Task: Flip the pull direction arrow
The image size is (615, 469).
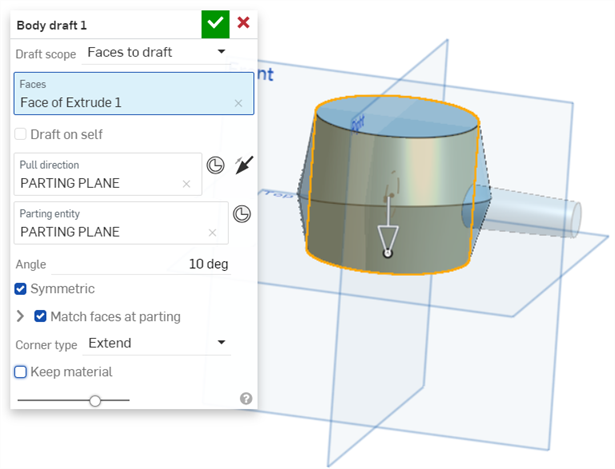Action: 243,165
